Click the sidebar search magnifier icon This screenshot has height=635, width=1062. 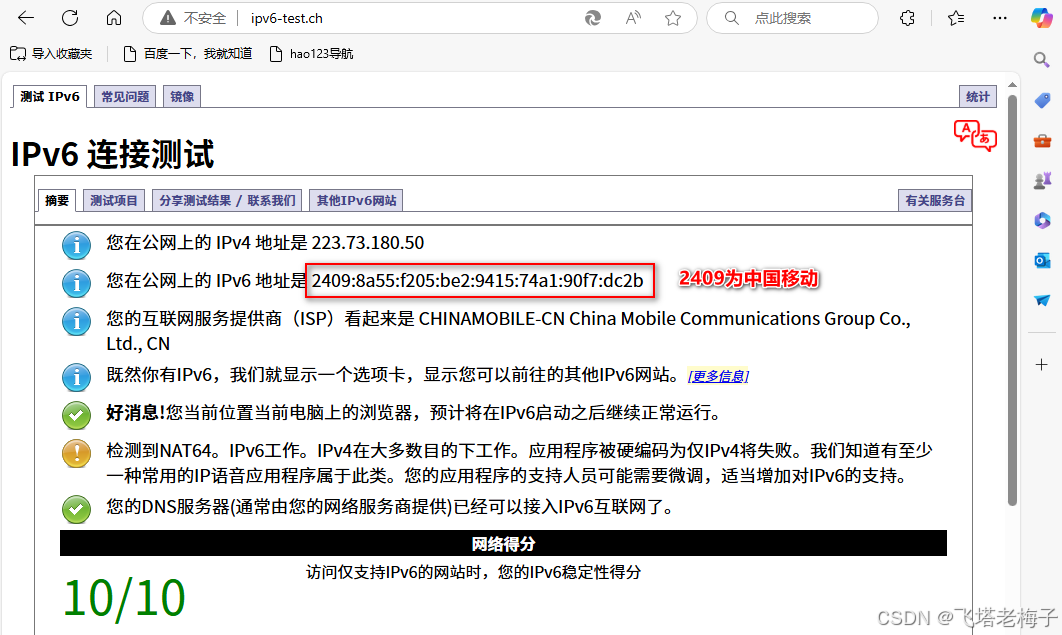[1042, 60]
